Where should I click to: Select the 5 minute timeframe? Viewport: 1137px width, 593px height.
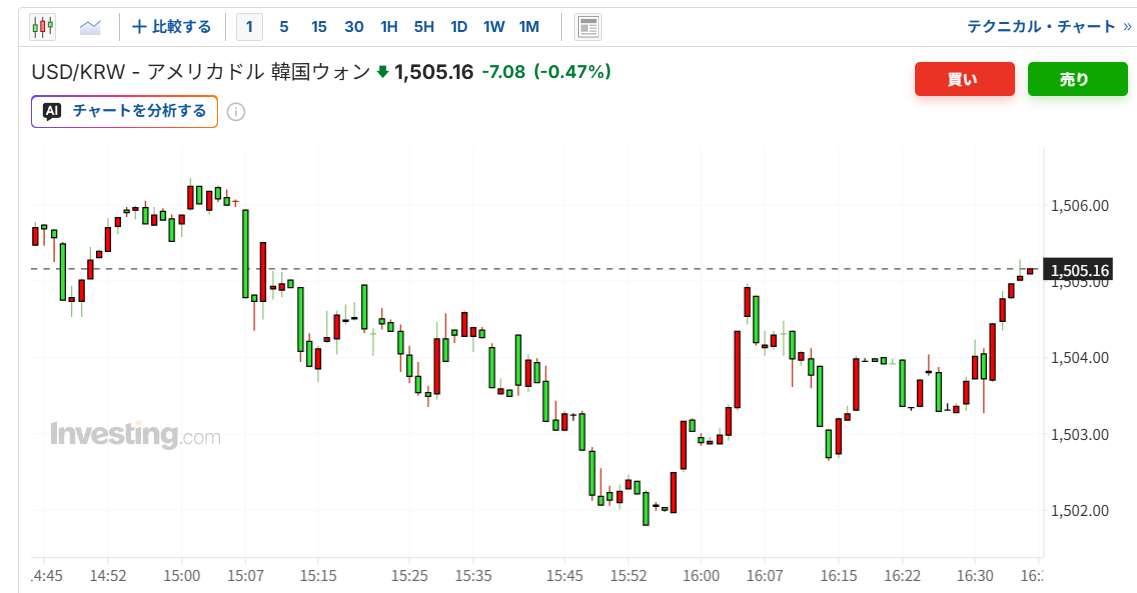(284, 27)
